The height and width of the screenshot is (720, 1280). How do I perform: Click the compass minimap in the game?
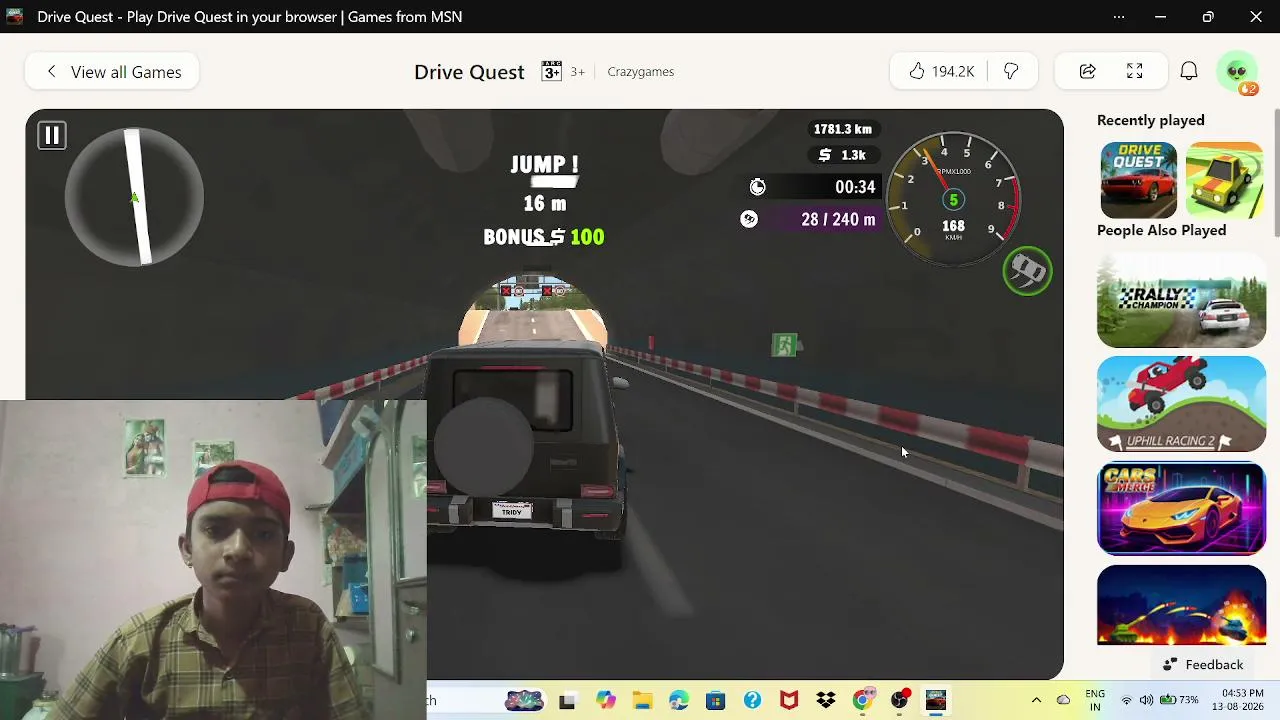(x=134, y=197)
